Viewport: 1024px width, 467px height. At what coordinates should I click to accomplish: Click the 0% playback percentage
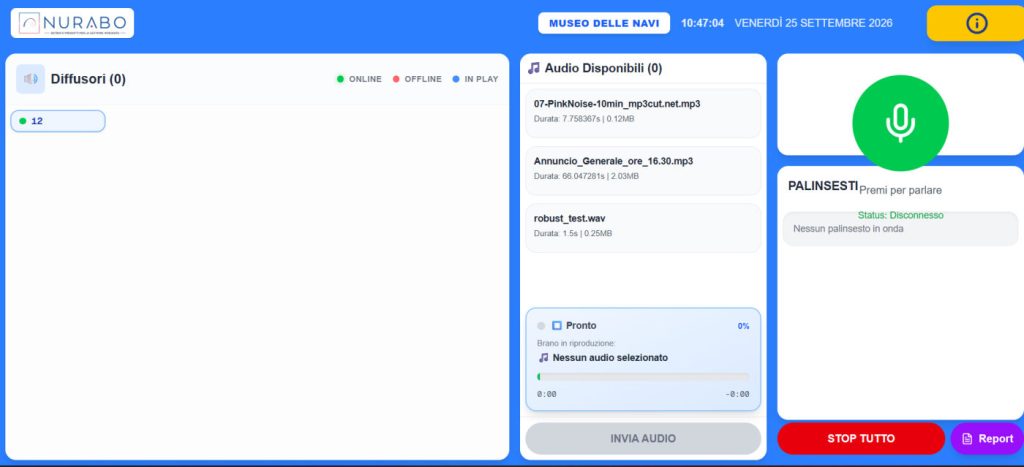tap(743, 326)
